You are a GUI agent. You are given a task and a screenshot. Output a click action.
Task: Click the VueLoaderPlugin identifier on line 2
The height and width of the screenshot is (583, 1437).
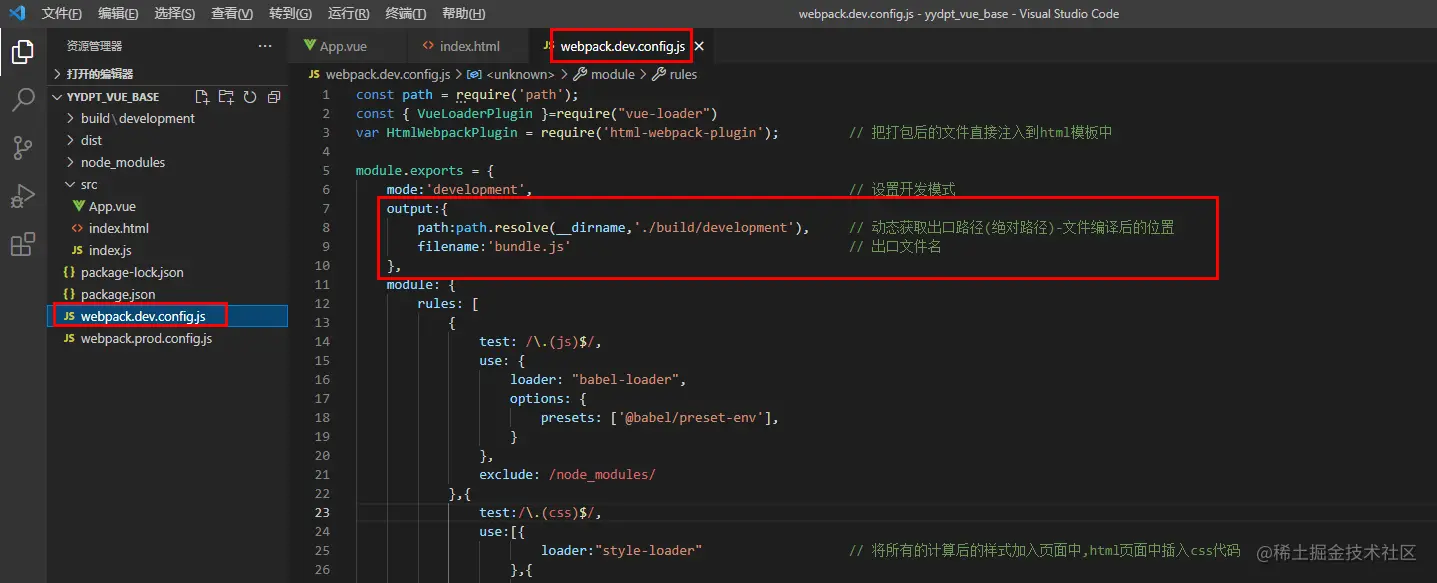pyautogui.click(x=475, y=114)
